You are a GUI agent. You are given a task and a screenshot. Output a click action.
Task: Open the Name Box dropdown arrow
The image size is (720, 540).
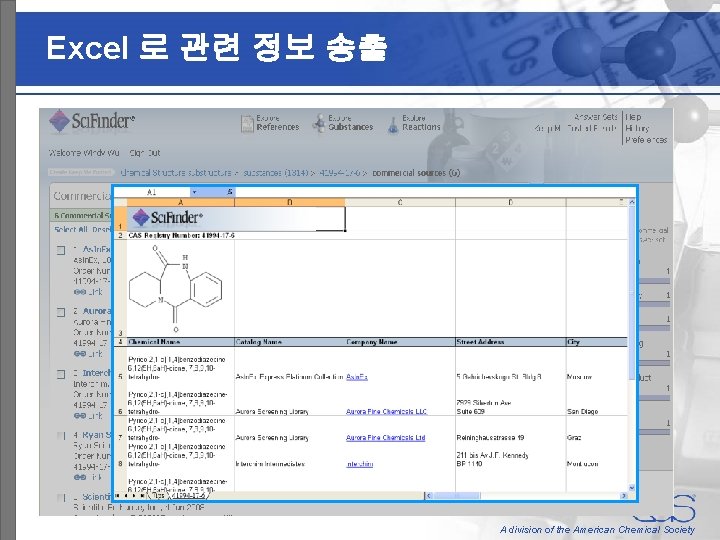click(194, 192)
